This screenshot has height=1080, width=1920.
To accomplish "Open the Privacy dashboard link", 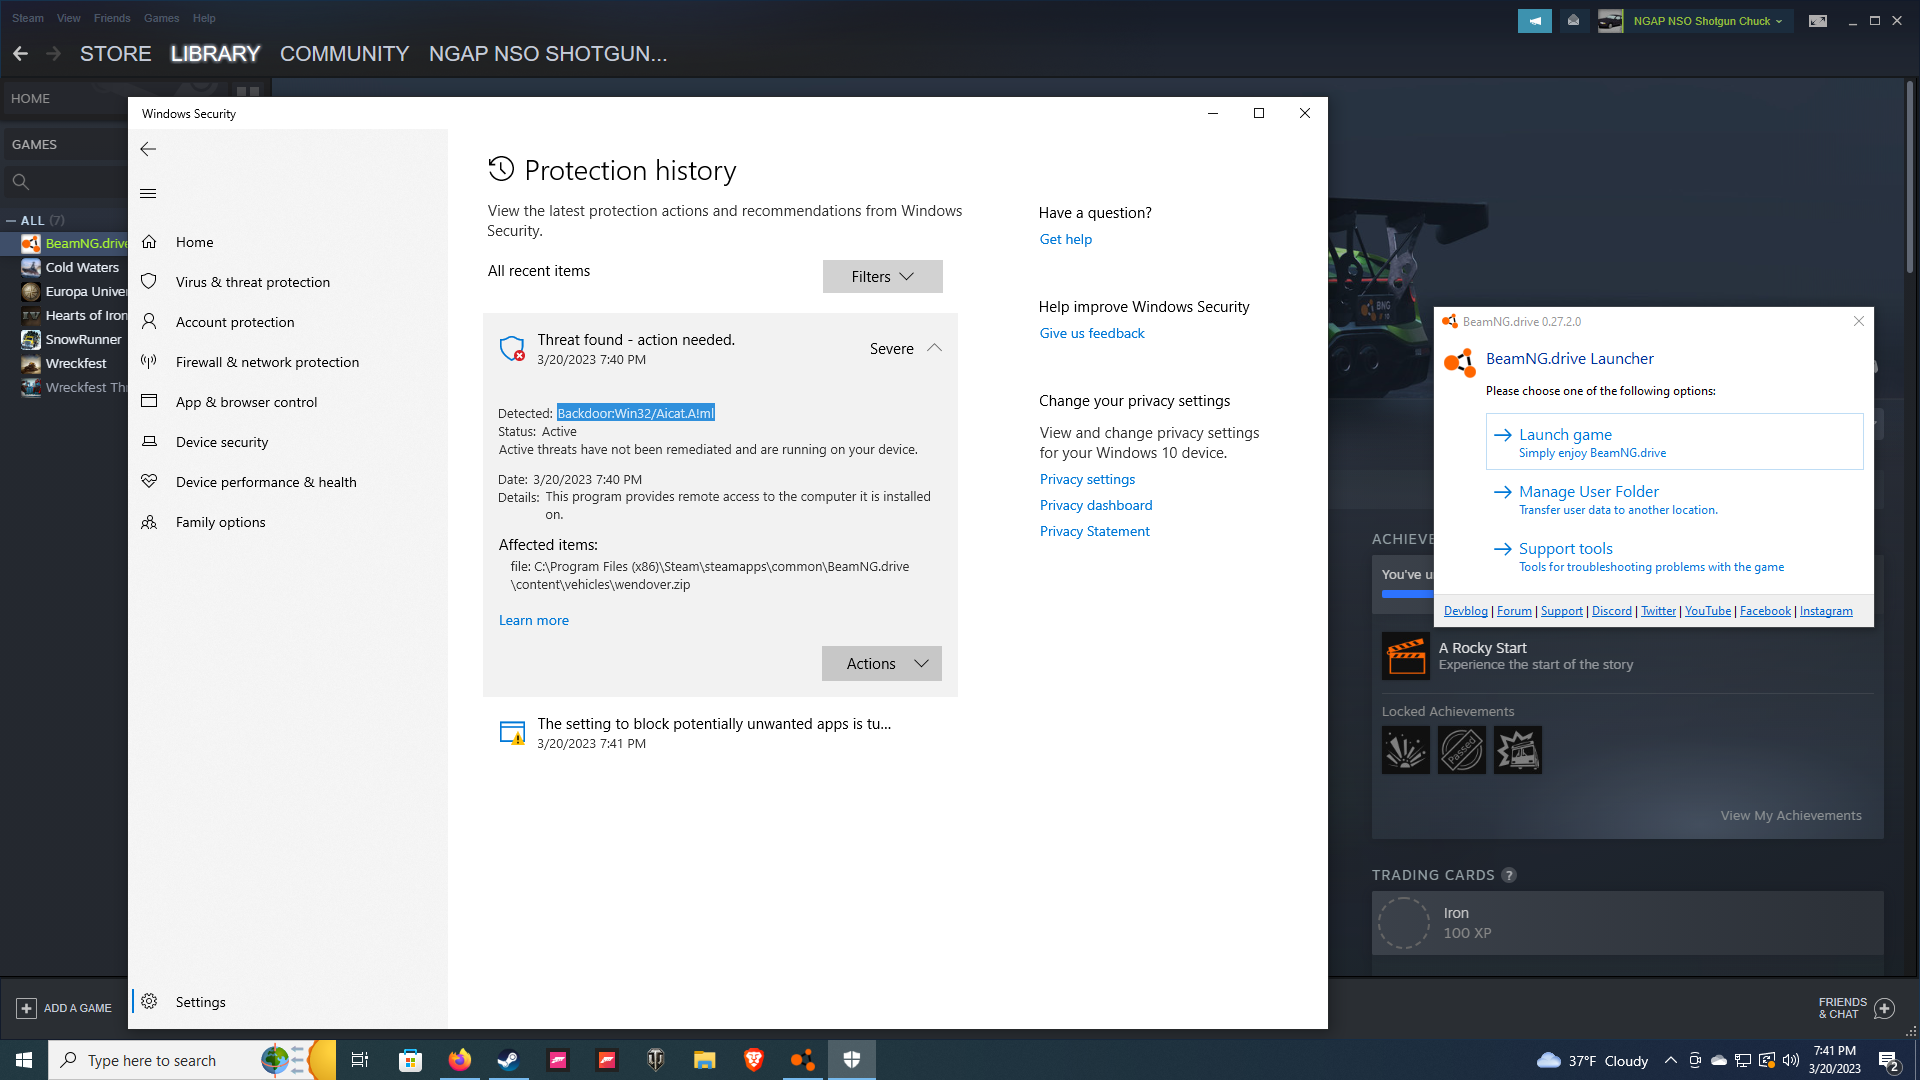I will tap(1096, 505).
